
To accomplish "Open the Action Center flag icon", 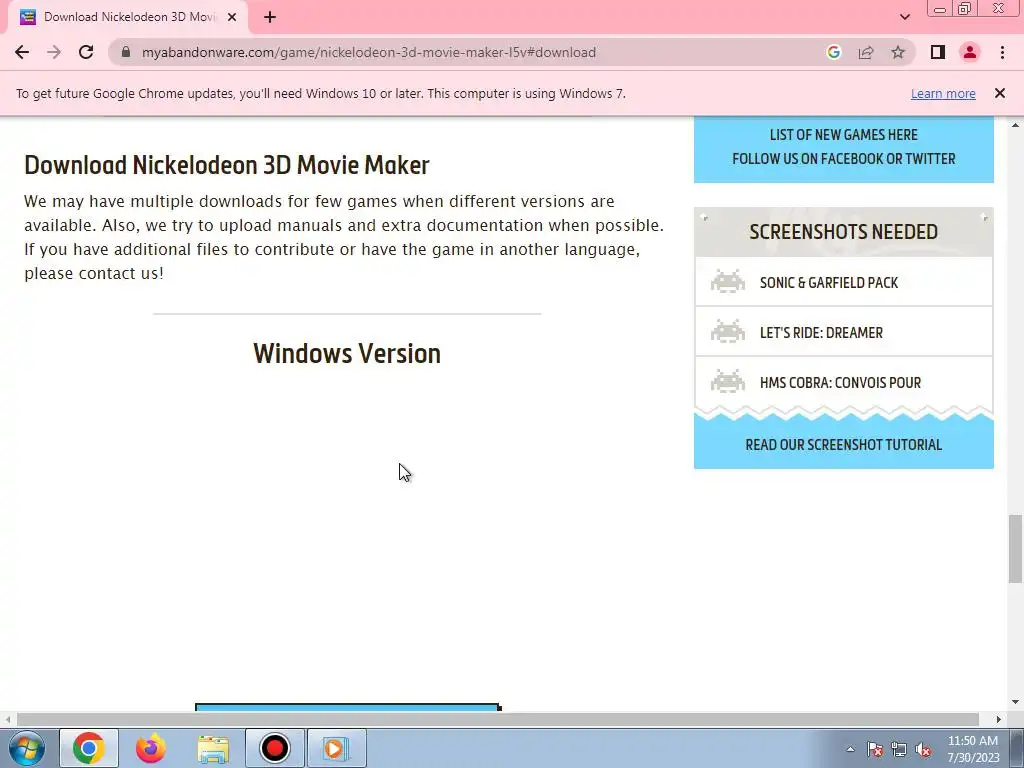I will coord(874,749).
